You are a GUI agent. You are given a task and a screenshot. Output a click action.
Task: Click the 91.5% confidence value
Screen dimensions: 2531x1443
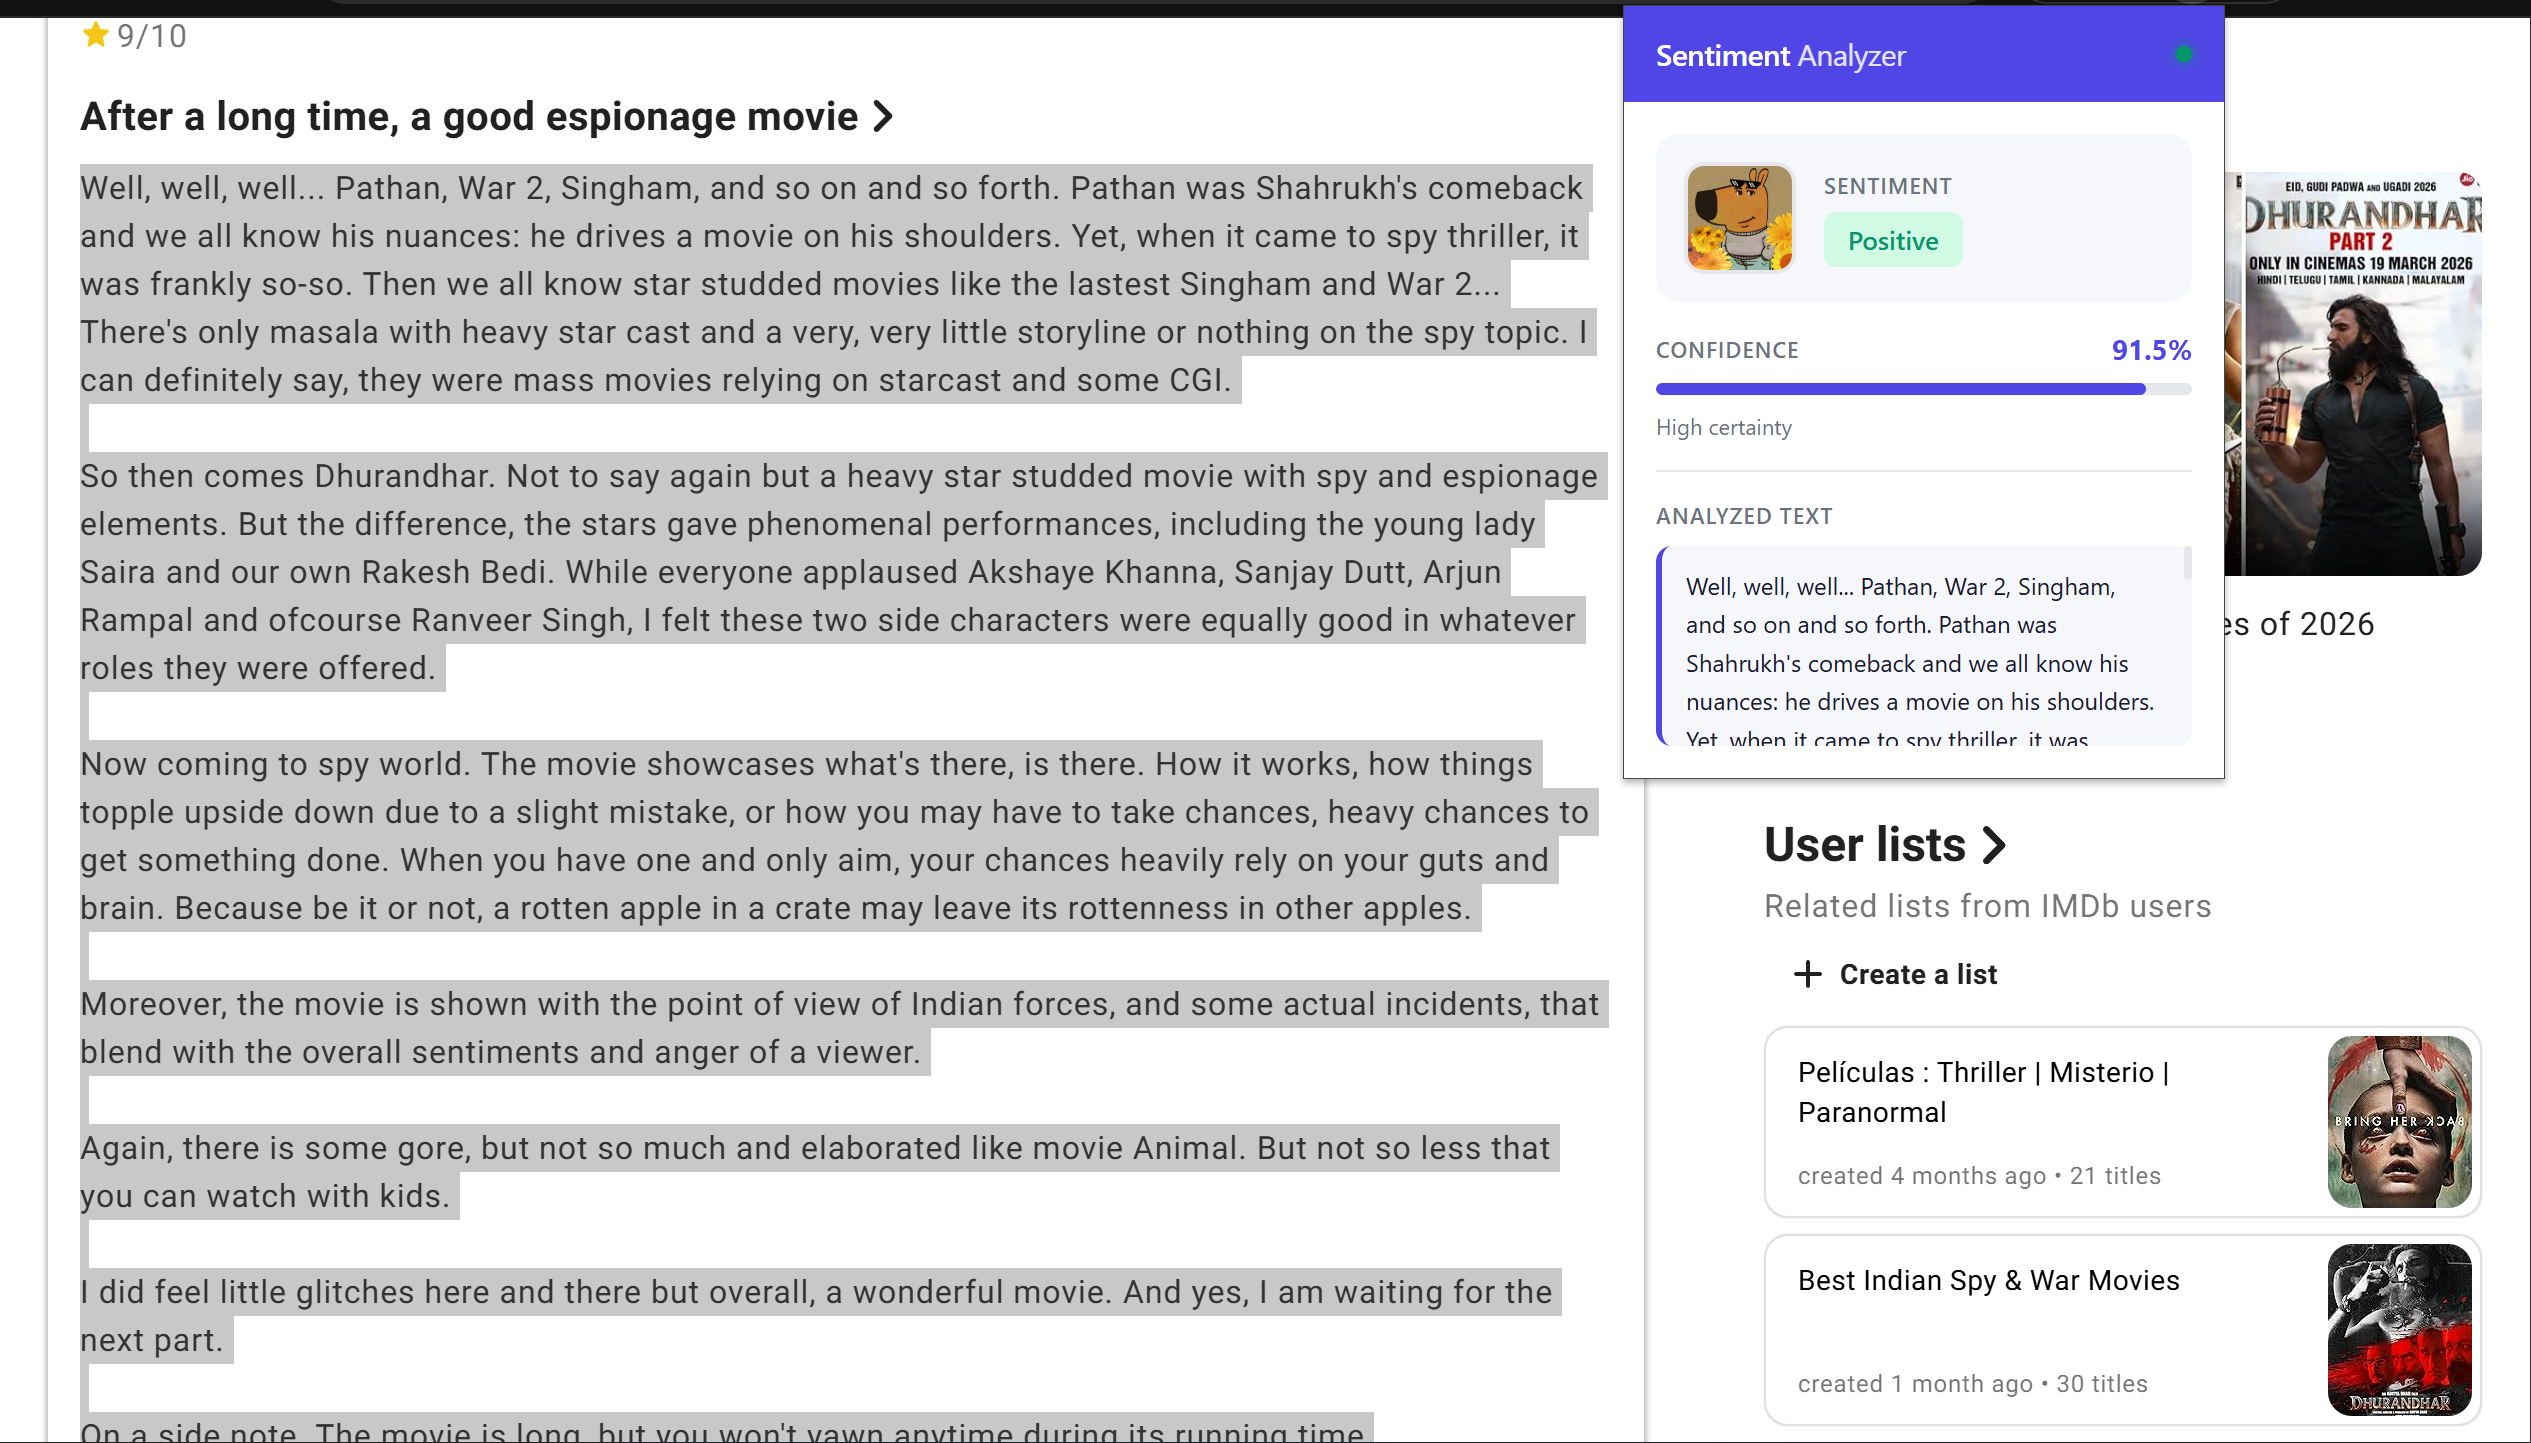click(2150, 350)
